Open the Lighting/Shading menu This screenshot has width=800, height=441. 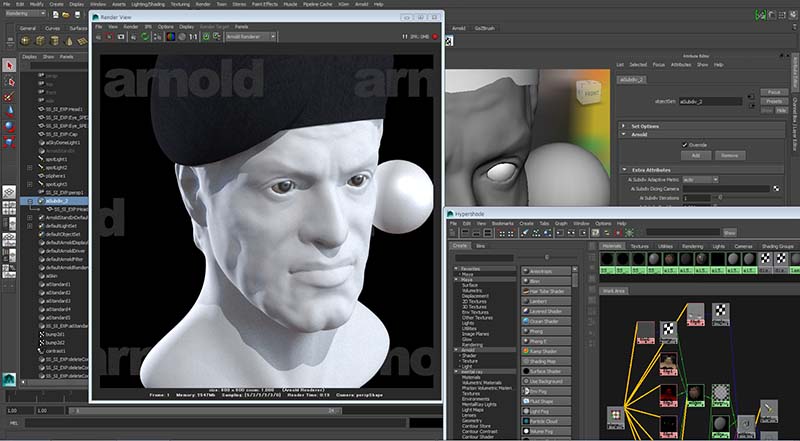148,4
